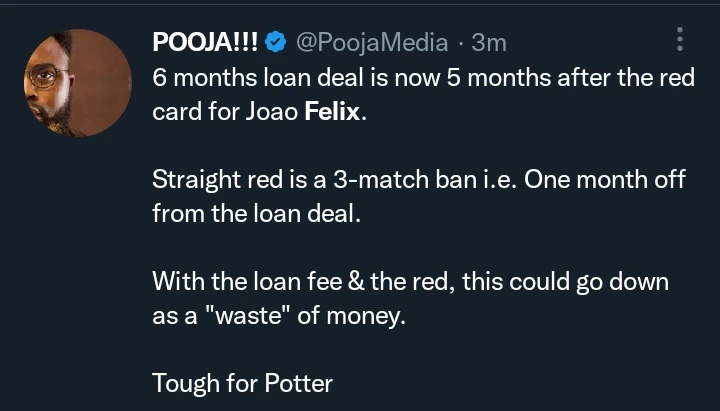
Task: Click the 3m tweet timestamp
Action: (x=489, y=43)
